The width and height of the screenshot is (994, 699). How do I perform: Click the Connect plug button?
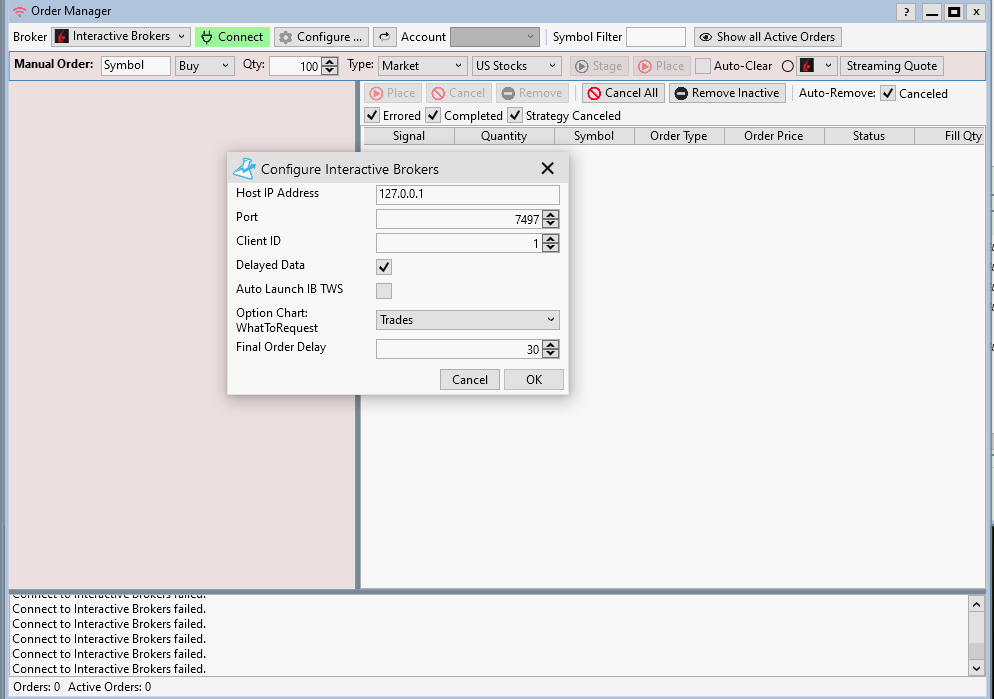(x=232, y=37)
